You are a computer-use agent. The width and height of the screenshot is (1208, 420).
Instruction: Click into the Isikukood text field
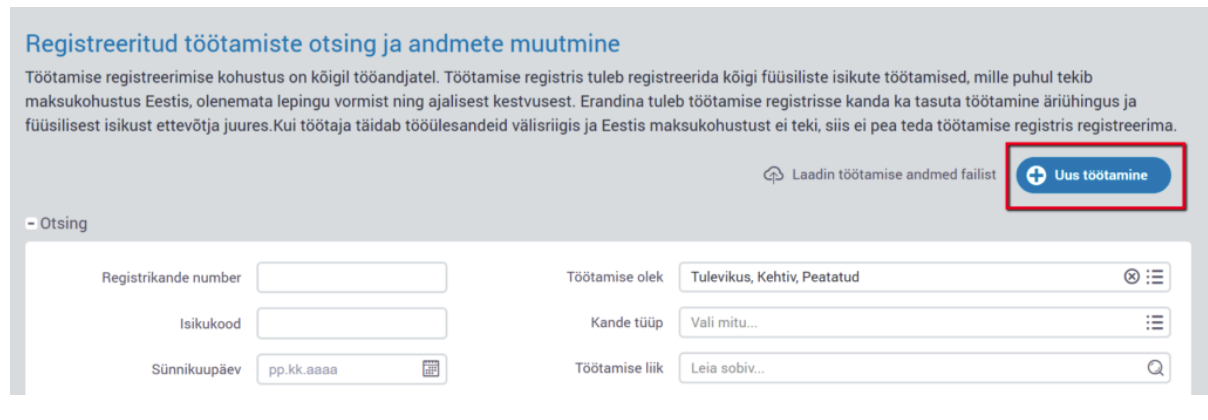pos(351,323)
